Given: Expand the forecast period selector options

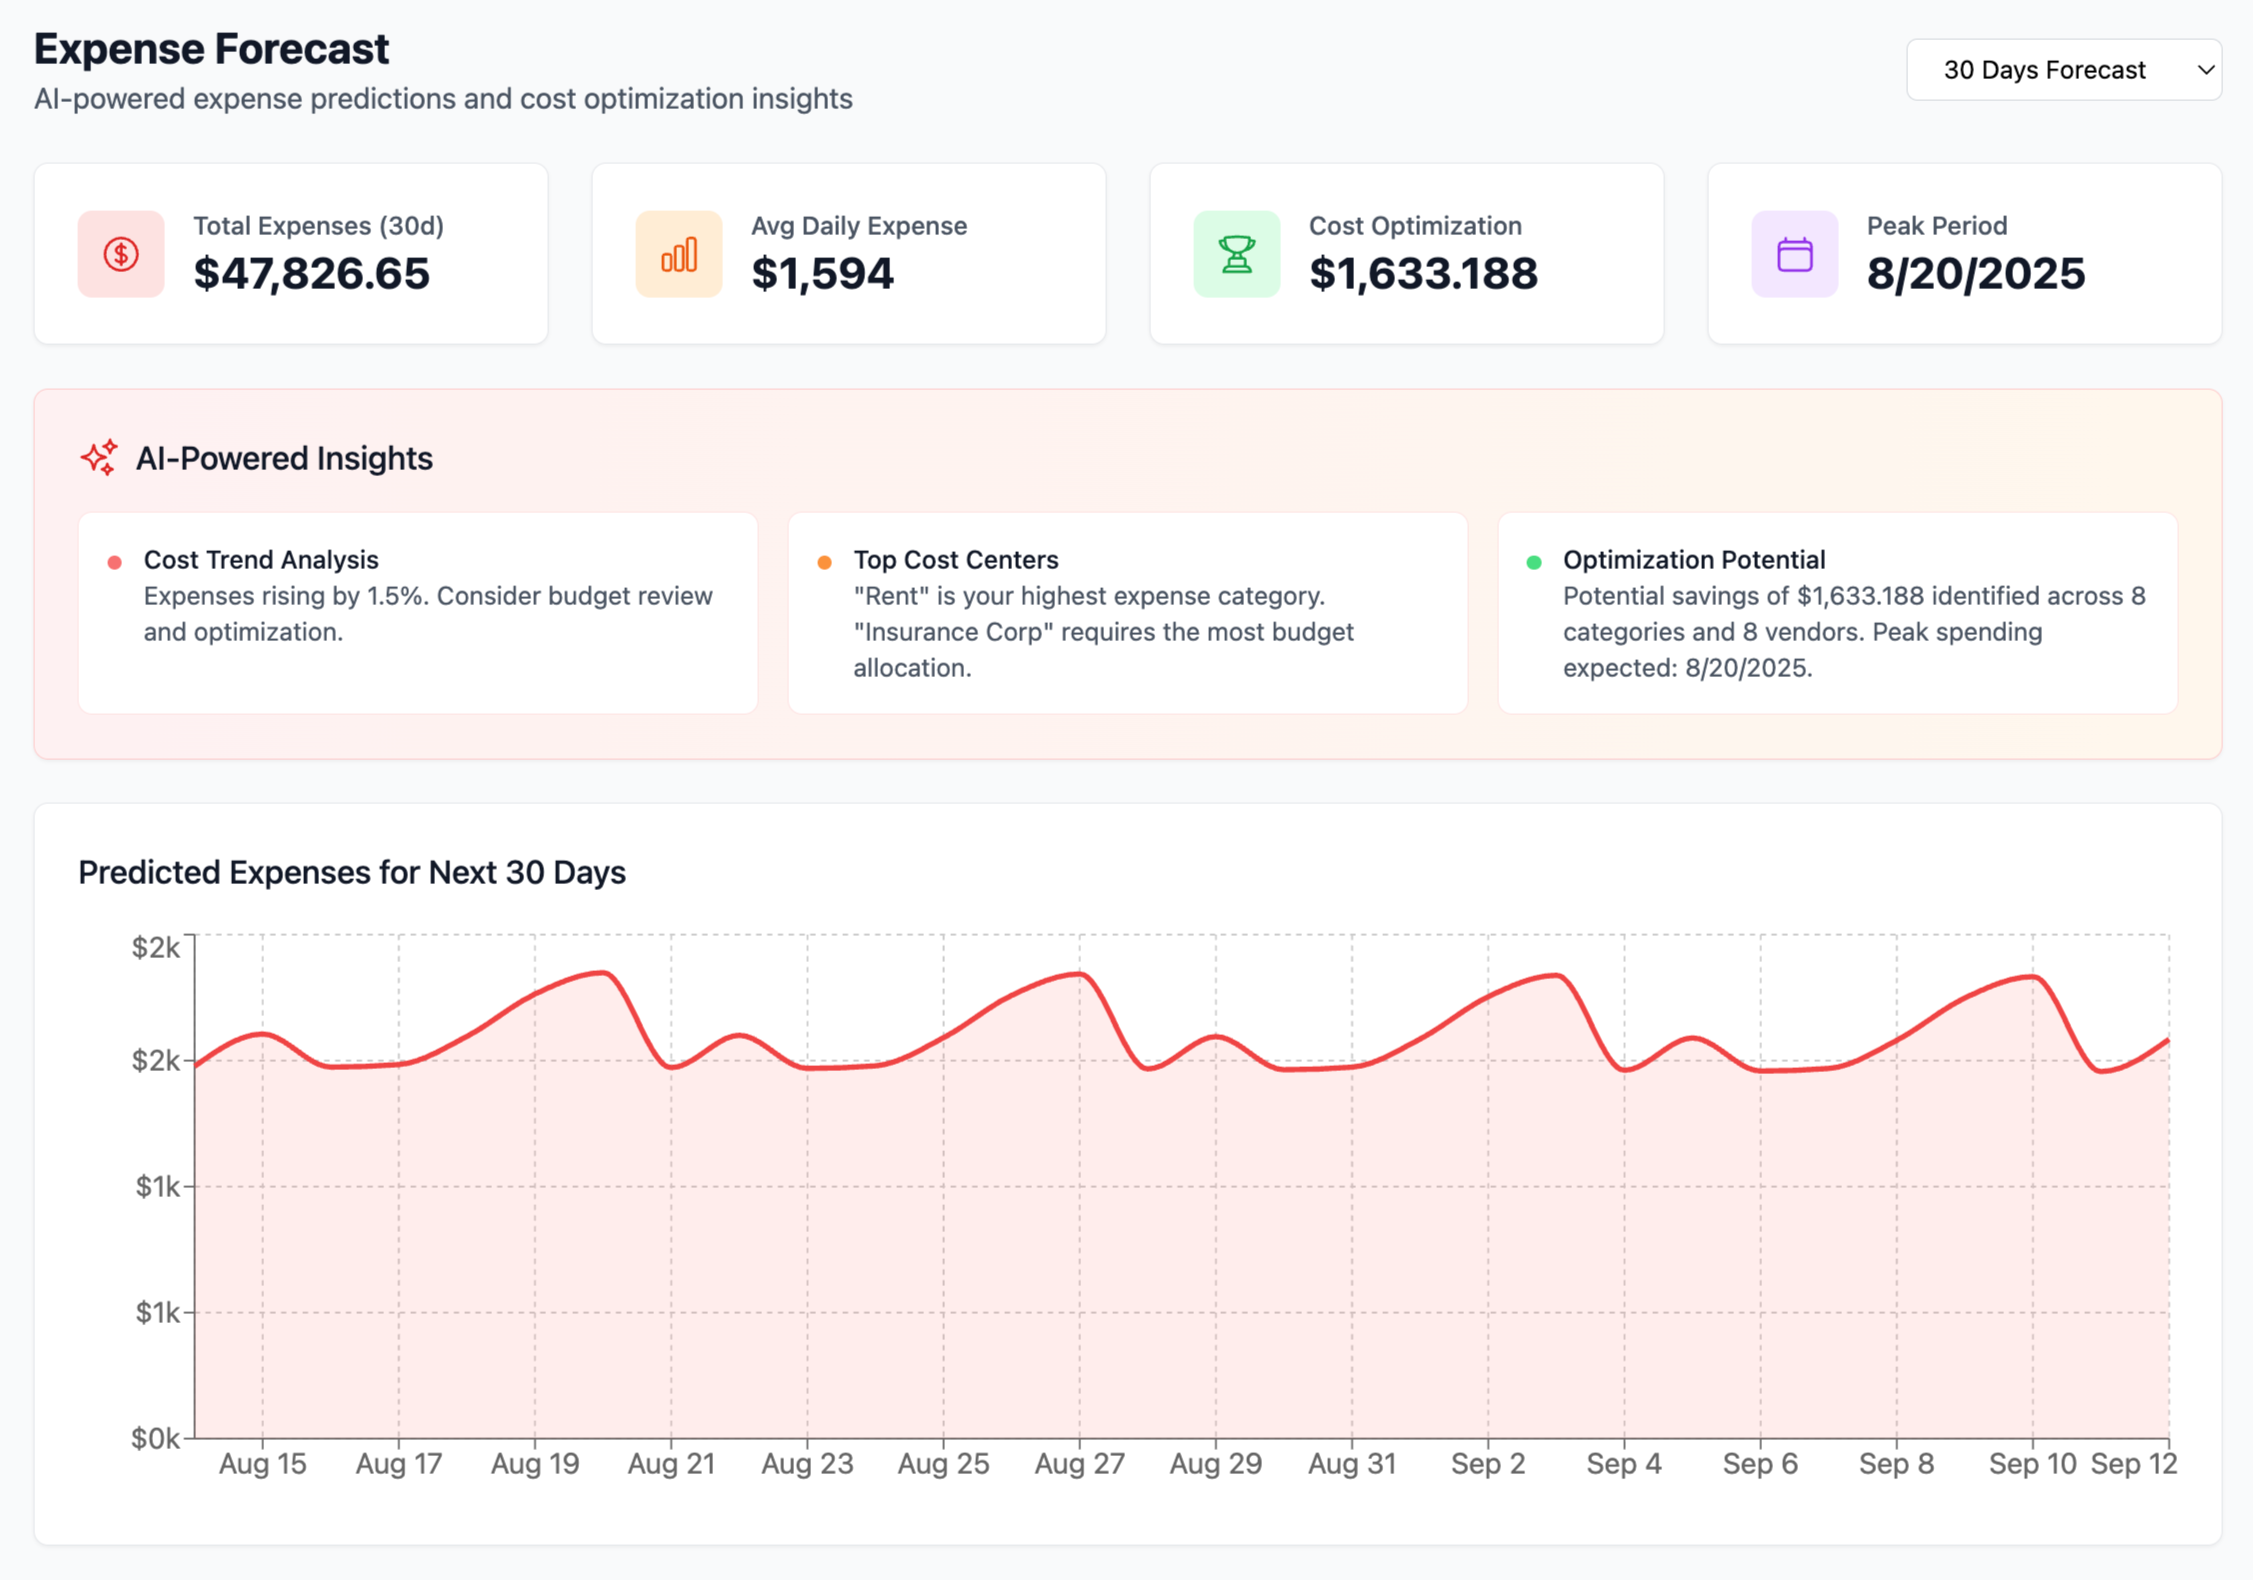Looking at the screenshot, I should click(2063, 69).
